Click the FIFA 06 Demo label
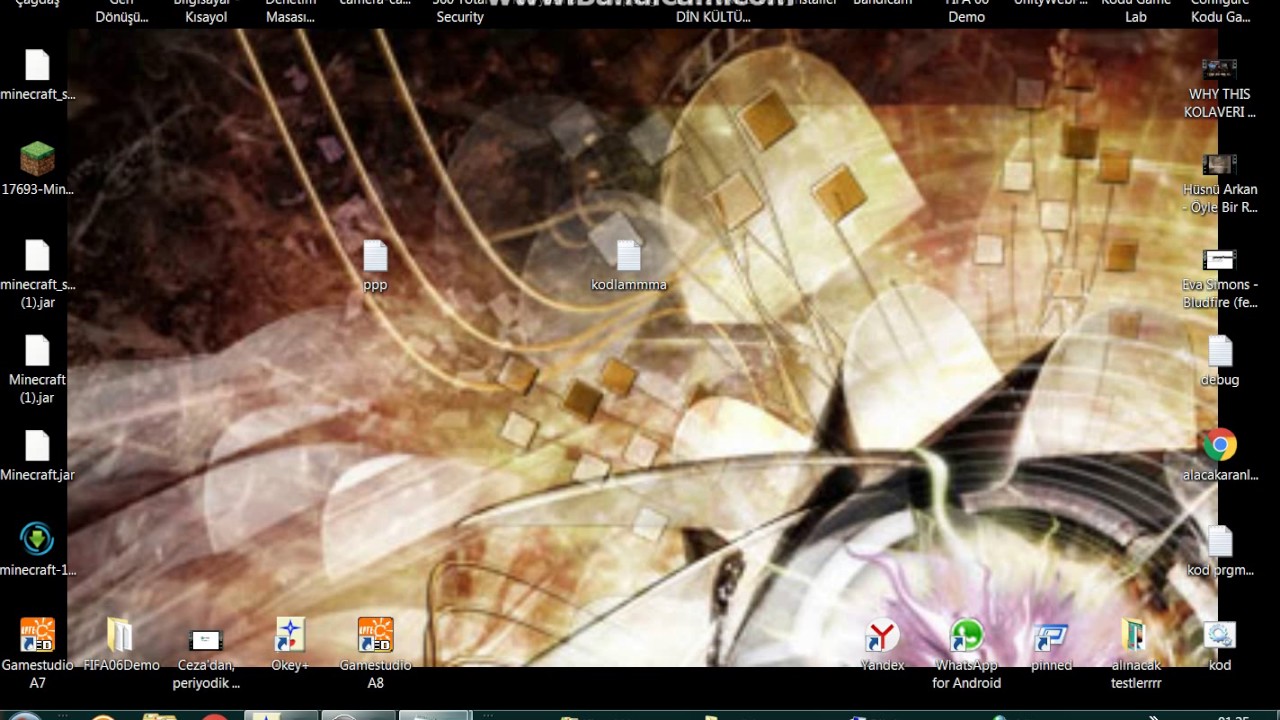 (x=967, y=9)
